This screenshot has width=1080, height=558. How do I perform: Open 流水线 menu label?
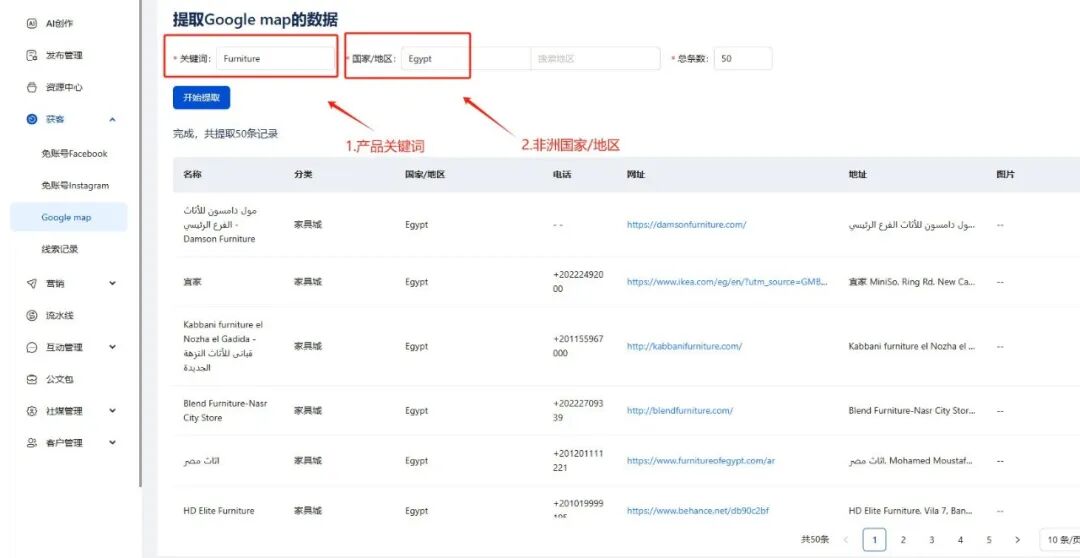[59, 316]
